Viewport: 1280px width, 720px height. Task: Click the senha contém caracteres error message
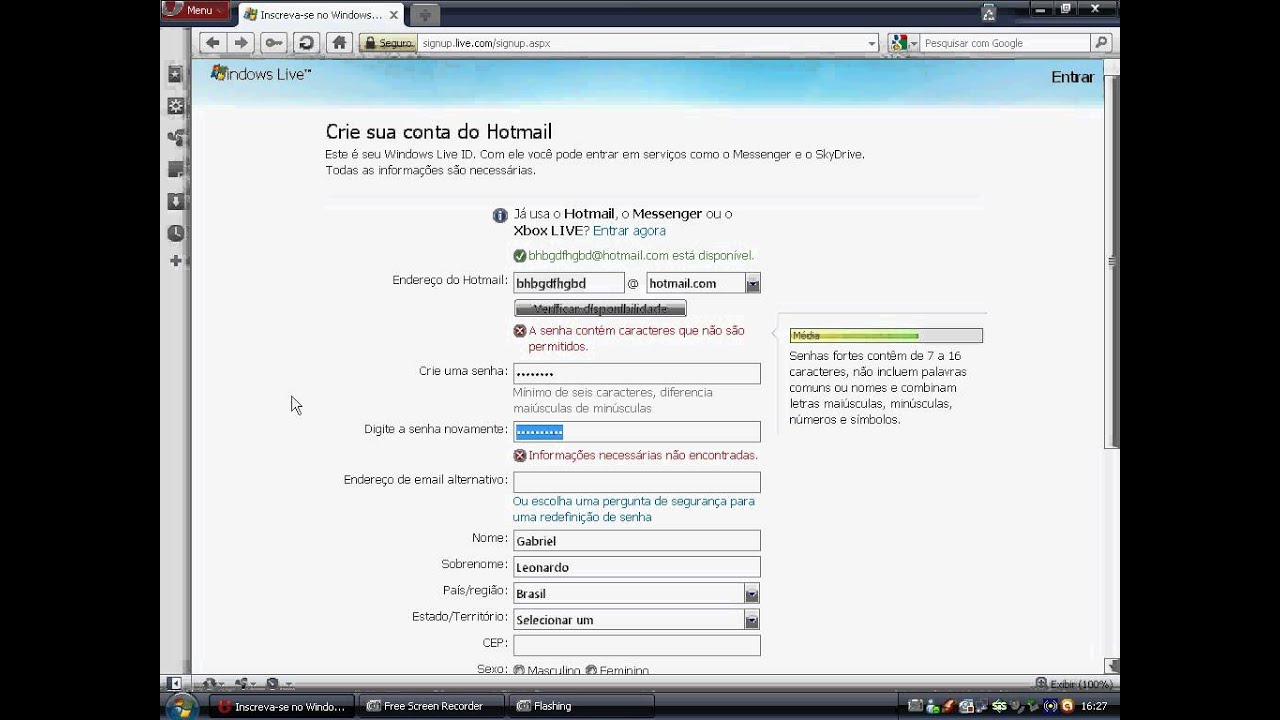pyautogui.click(x=637, y=338)
